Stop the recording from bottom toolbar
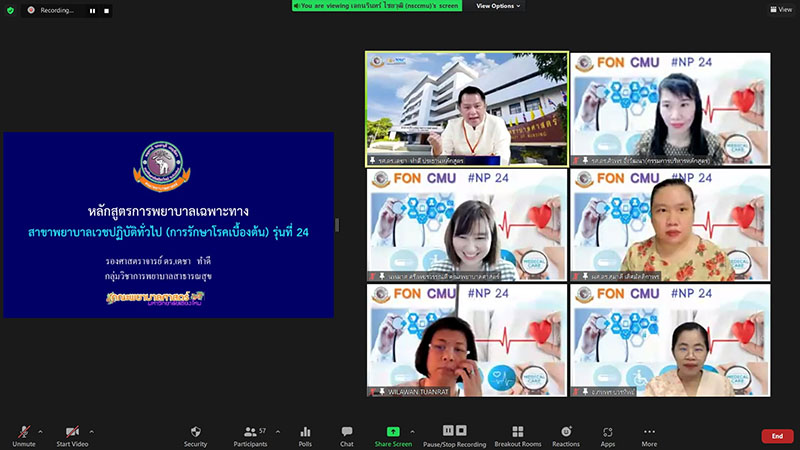 coord(461,430)
